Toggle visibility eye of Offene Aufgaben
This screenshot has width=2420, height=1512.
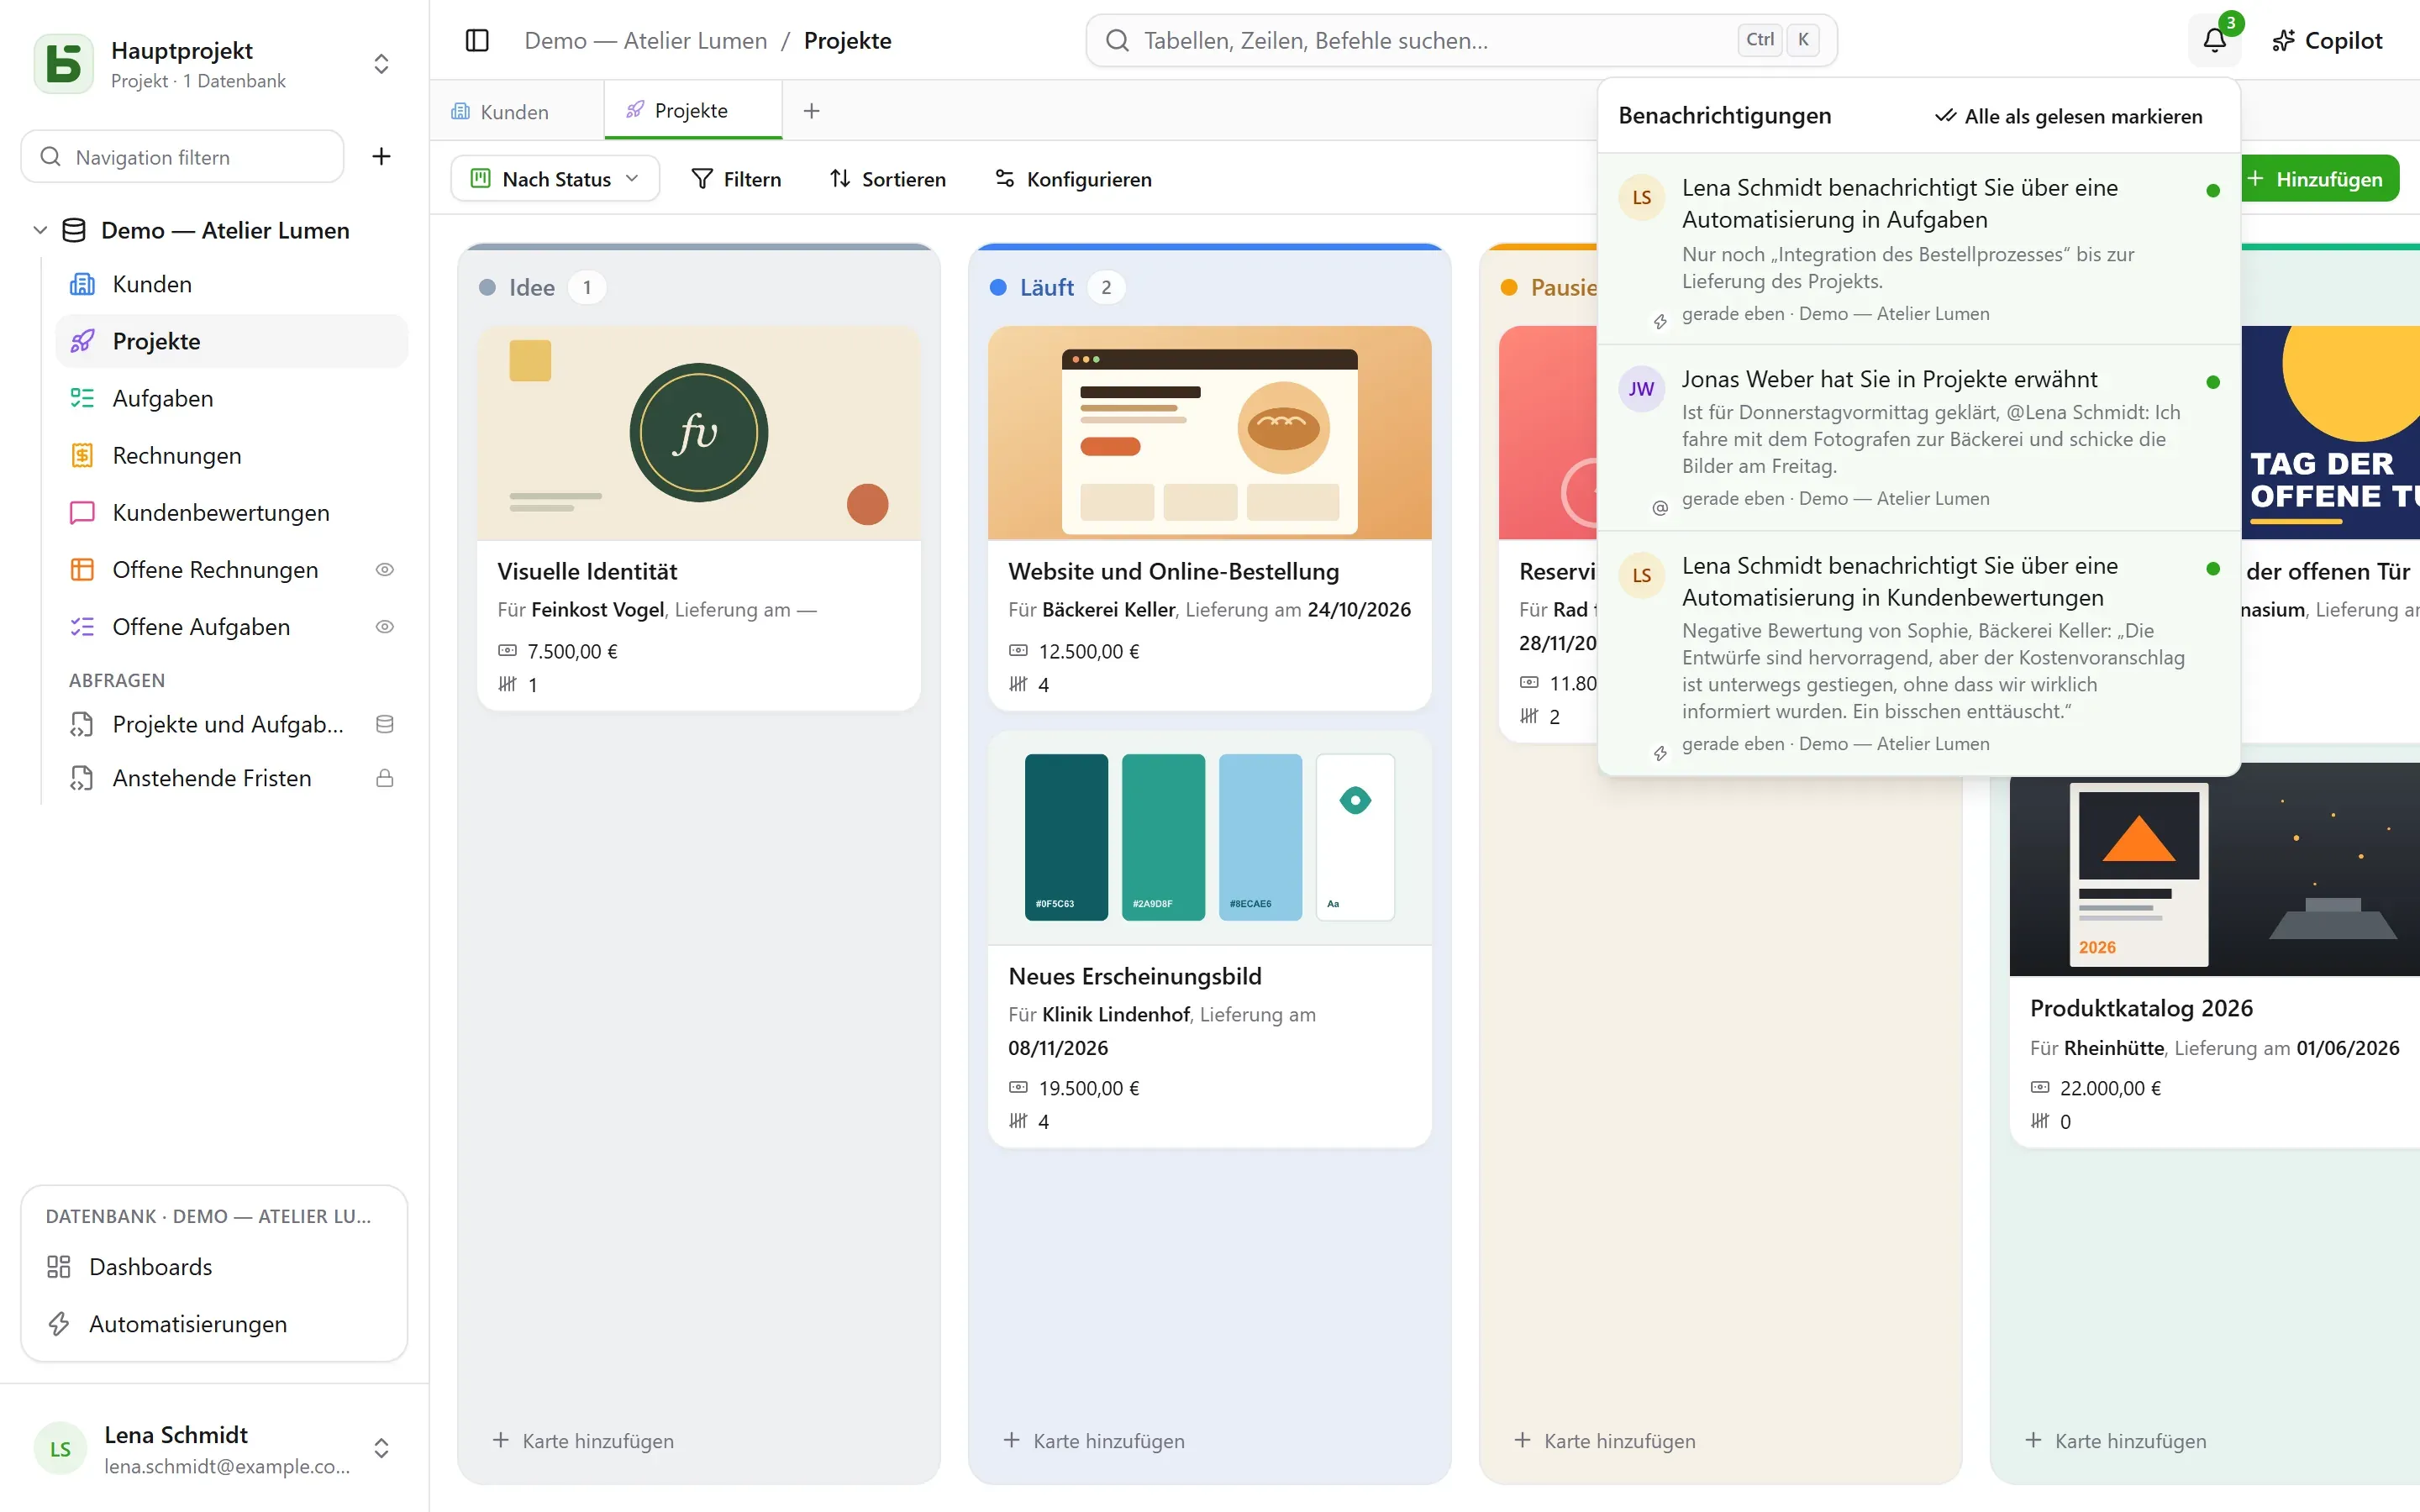pyautogui.click(x=384, y=626)
